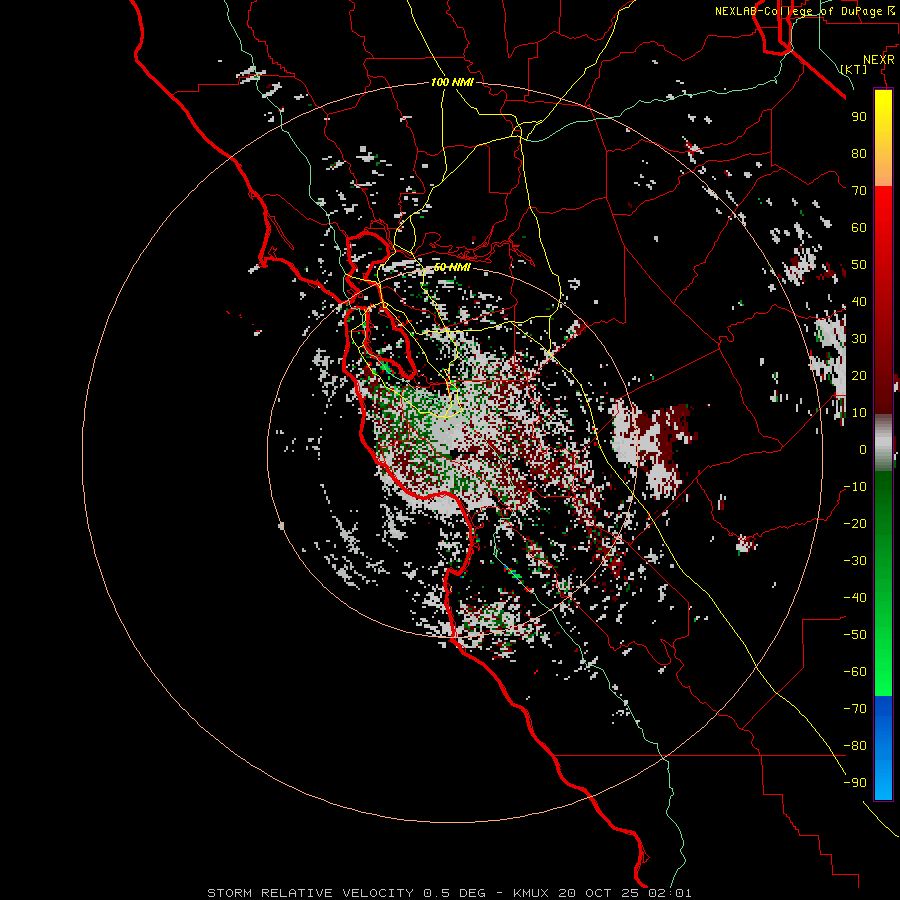Click the -80 value on the velocity scale
The width and height of the screenshot is (900, 900).
pos(855,746)
